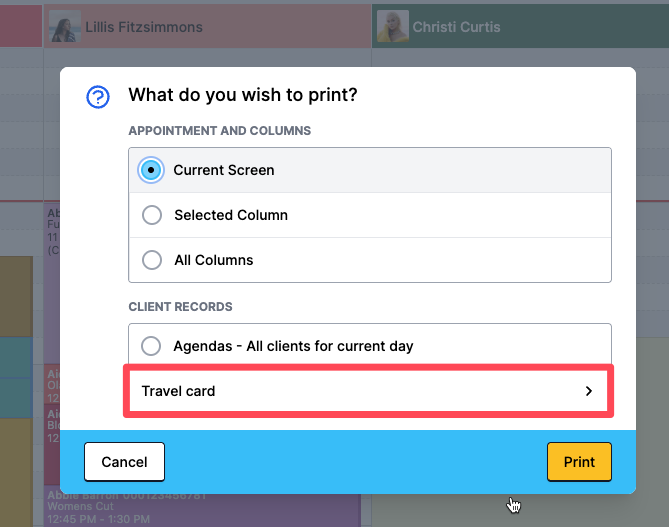Click the Lillis Fitzsimmons column header name
669x527 pixels.
[x=143, y=27]
